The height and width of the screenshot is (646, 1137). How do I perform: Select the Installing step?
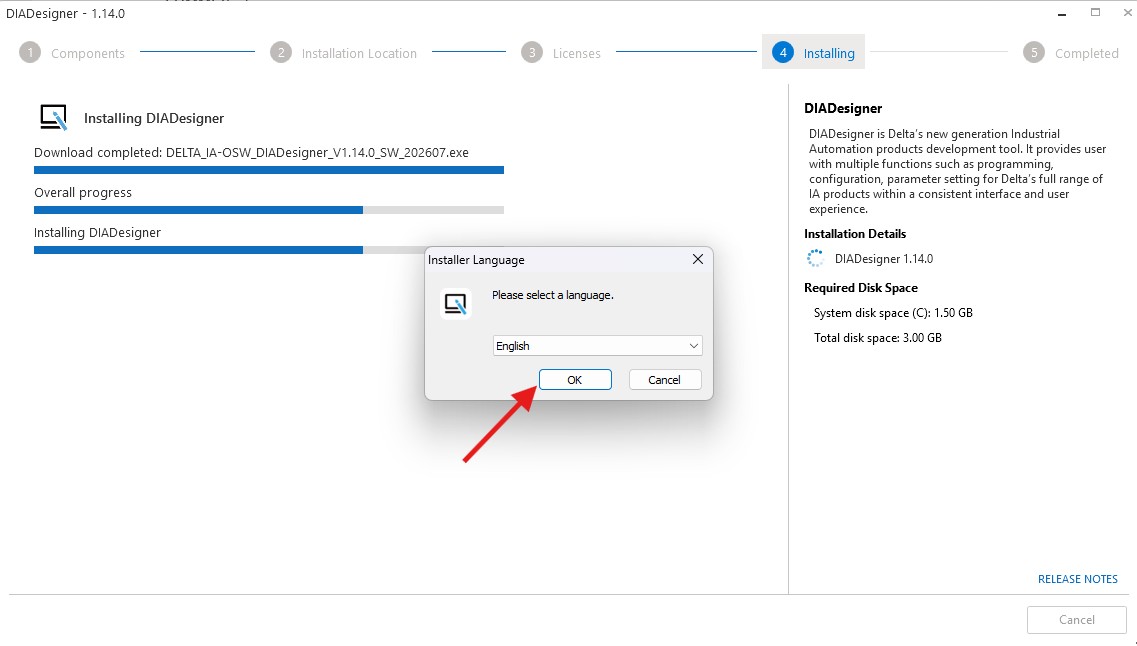pyautogui.click(x=814, y=53)
